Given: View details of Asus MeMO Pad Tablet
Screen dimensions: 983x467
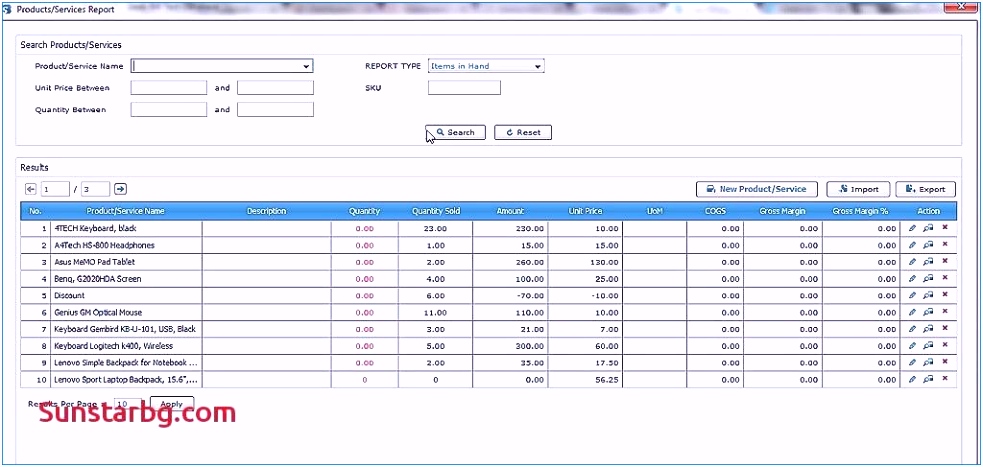Looking at the screenshot, I should 928,262.
